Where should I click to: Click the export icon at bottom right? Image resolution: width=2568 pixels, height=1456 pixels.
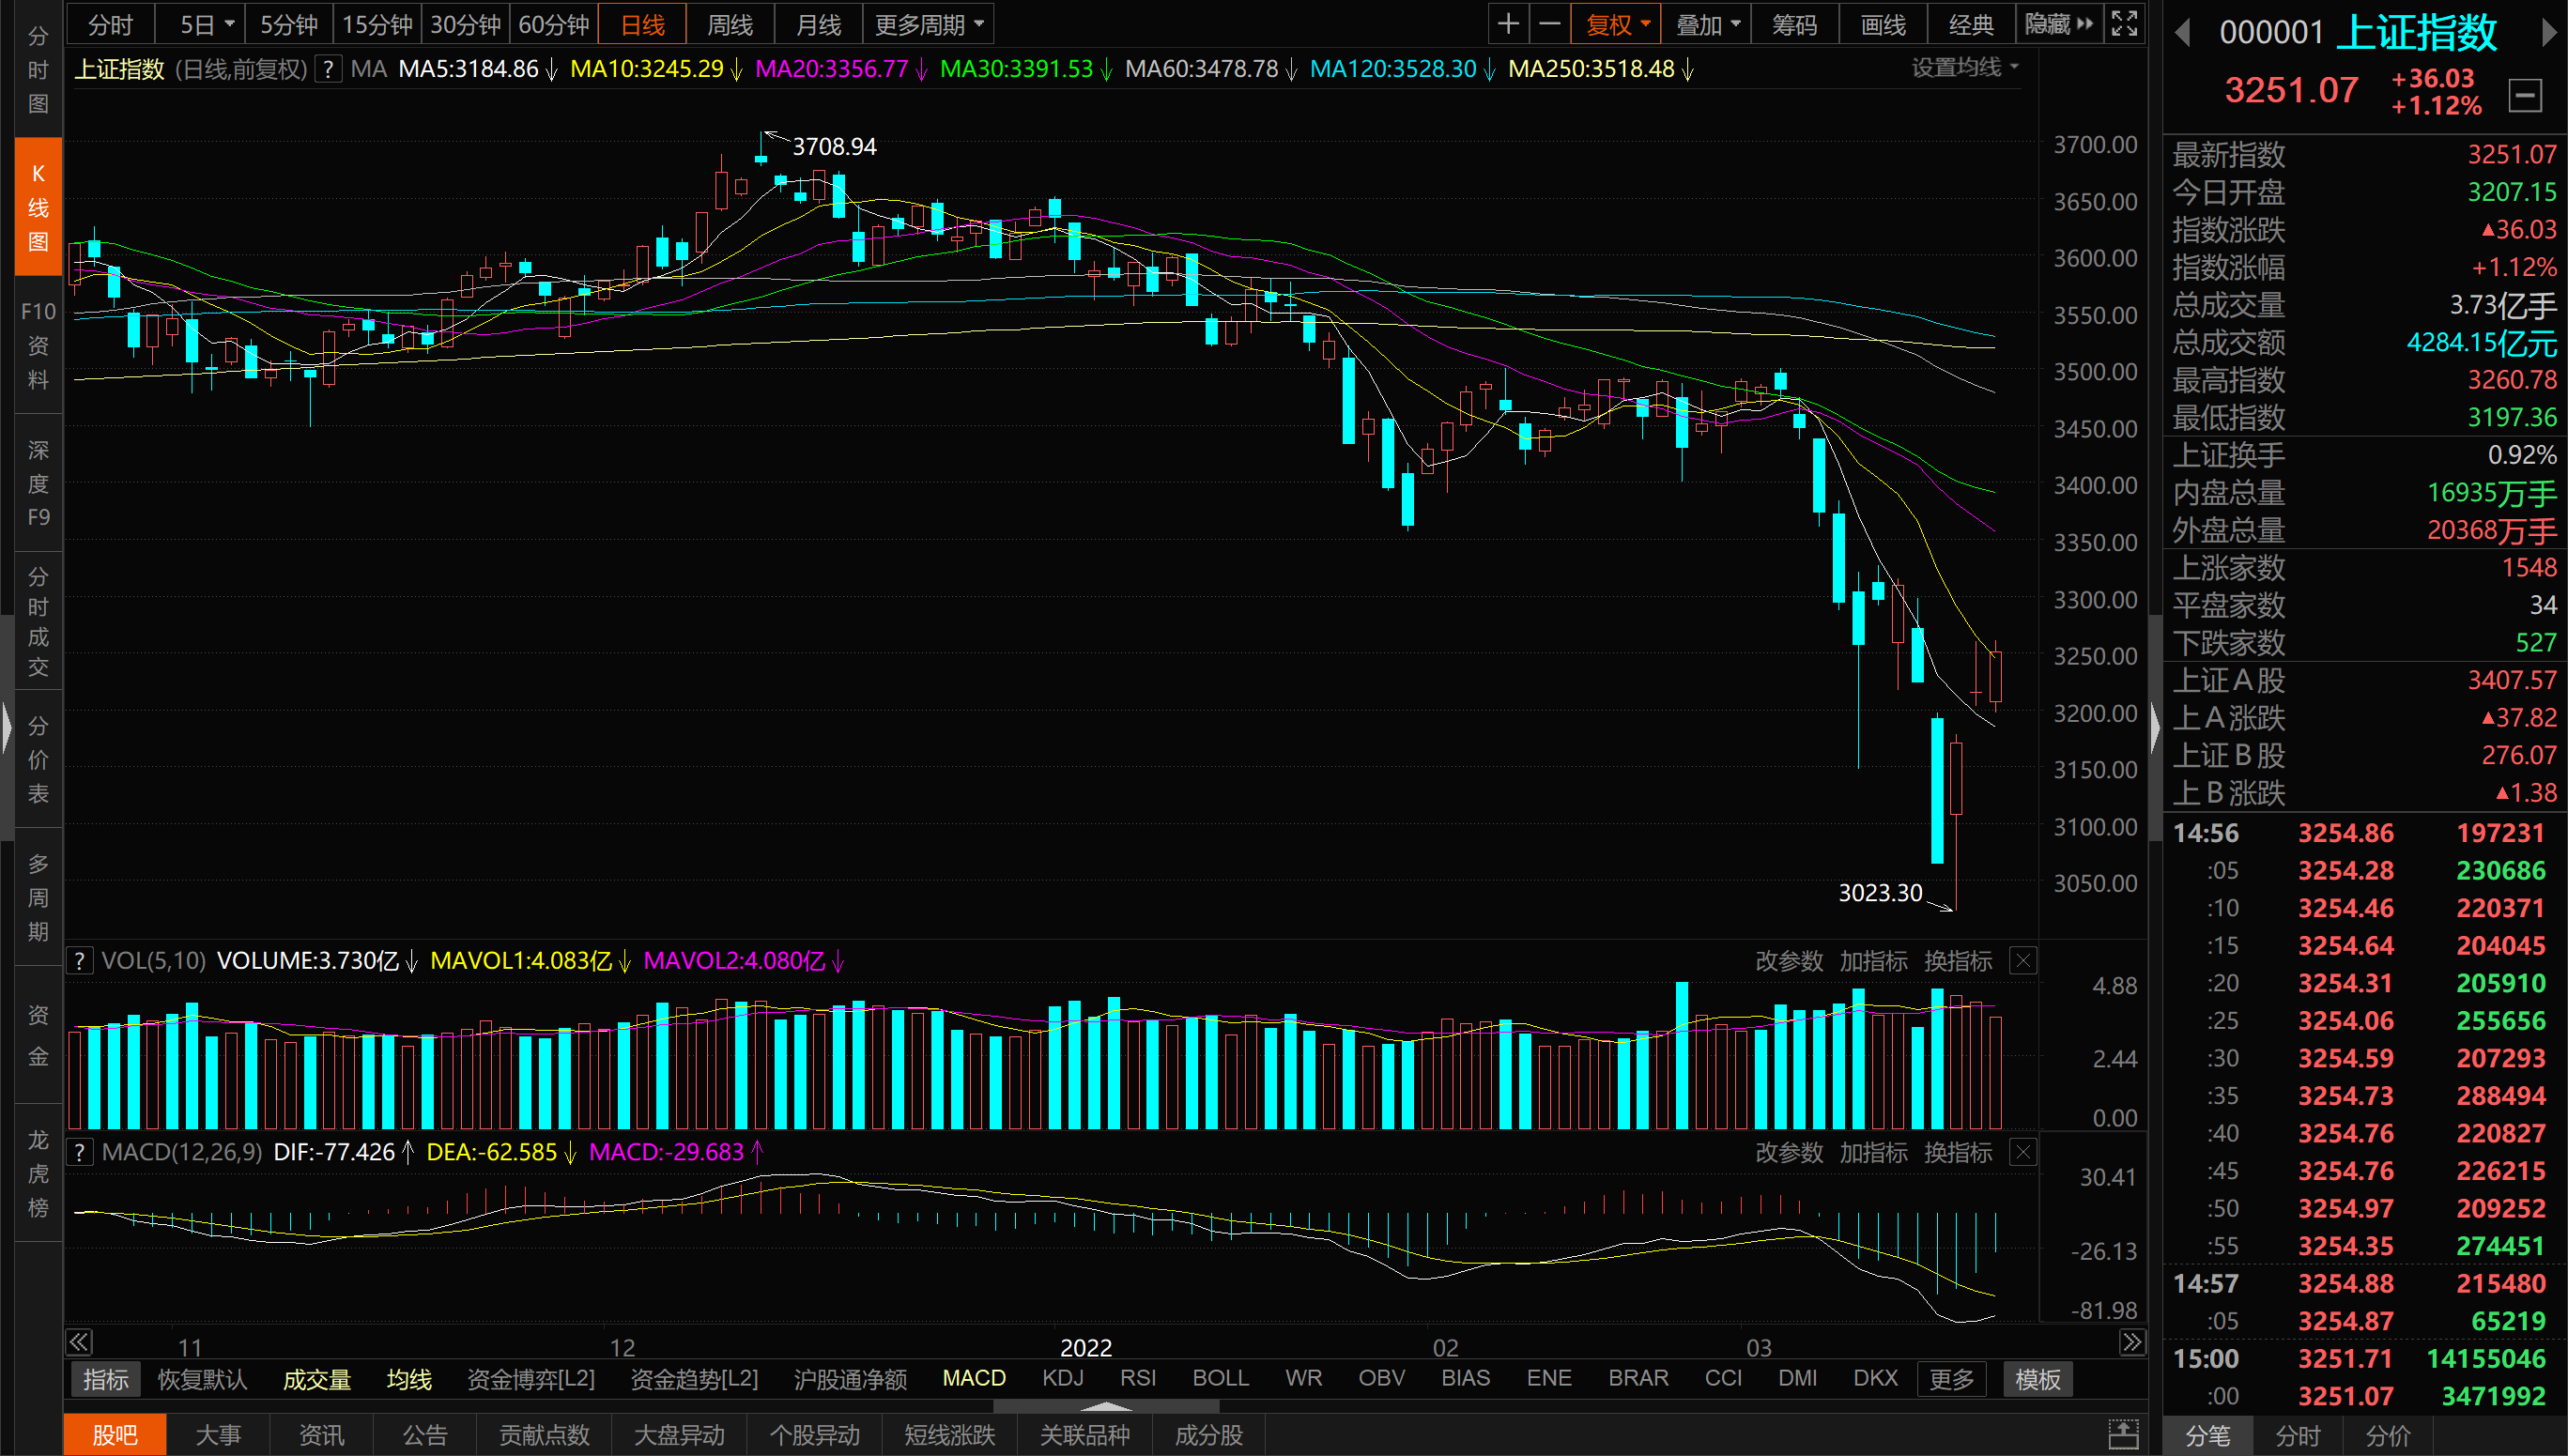[2123, 1434]
